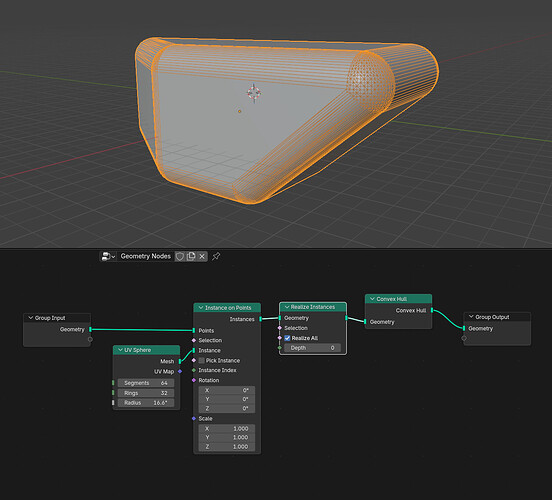Click the Points input socket
The width and height of the screenshot is (552, 500).
pyautogui.click(x=194, y=330)
